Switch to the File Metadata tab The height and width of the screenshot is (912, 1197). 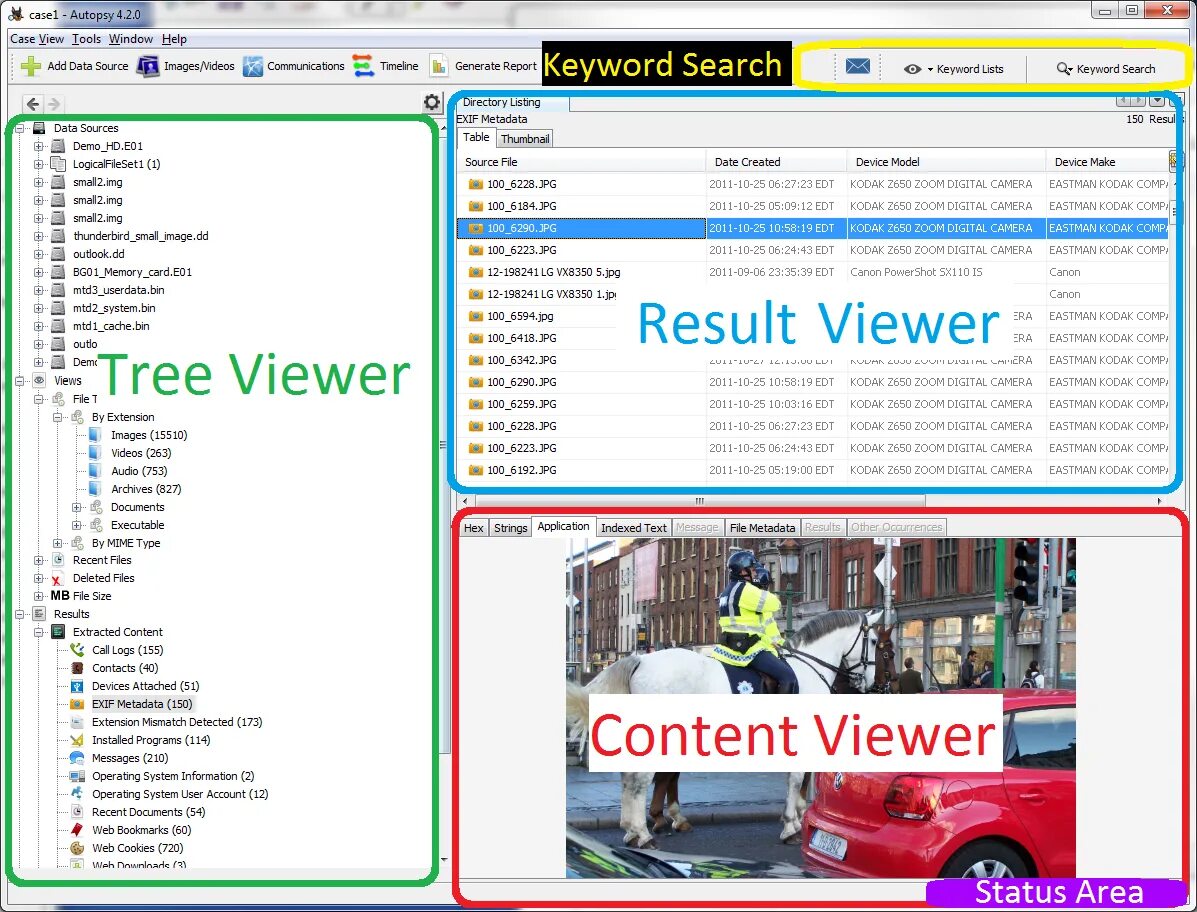[762, 527]
